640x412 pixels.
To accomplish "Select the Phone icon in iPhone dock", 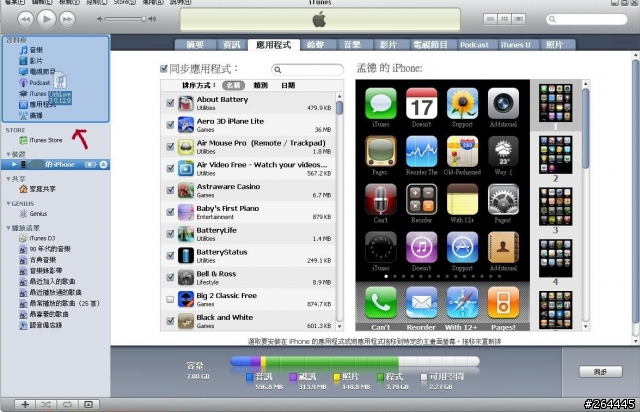I will point(380,303).
